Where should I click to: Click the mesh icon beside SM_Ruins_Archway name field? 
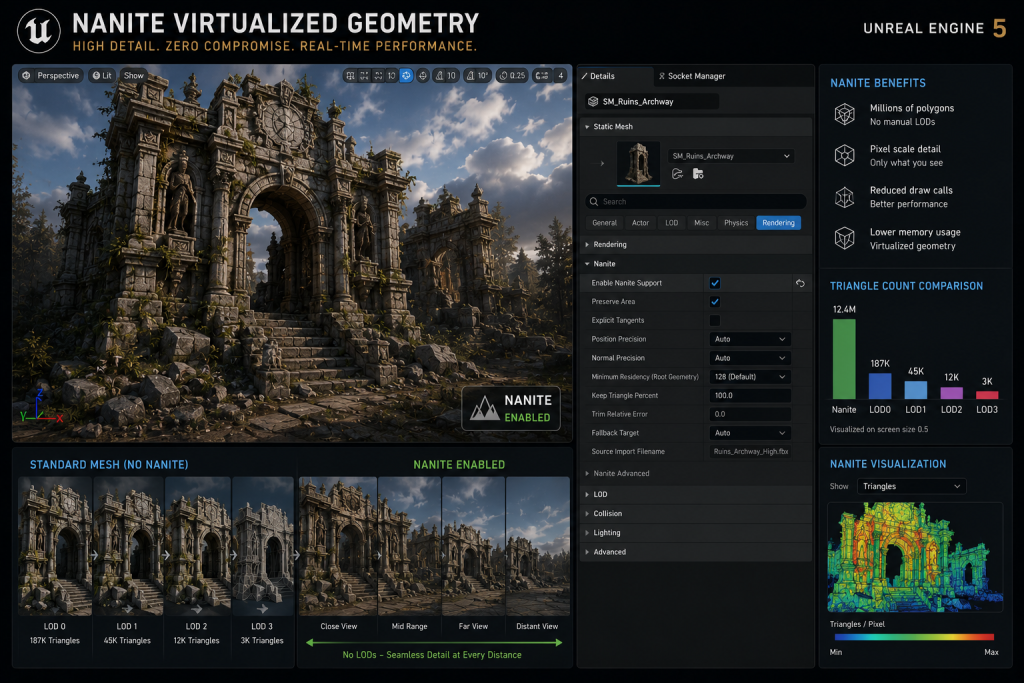[x=593, y=102]
